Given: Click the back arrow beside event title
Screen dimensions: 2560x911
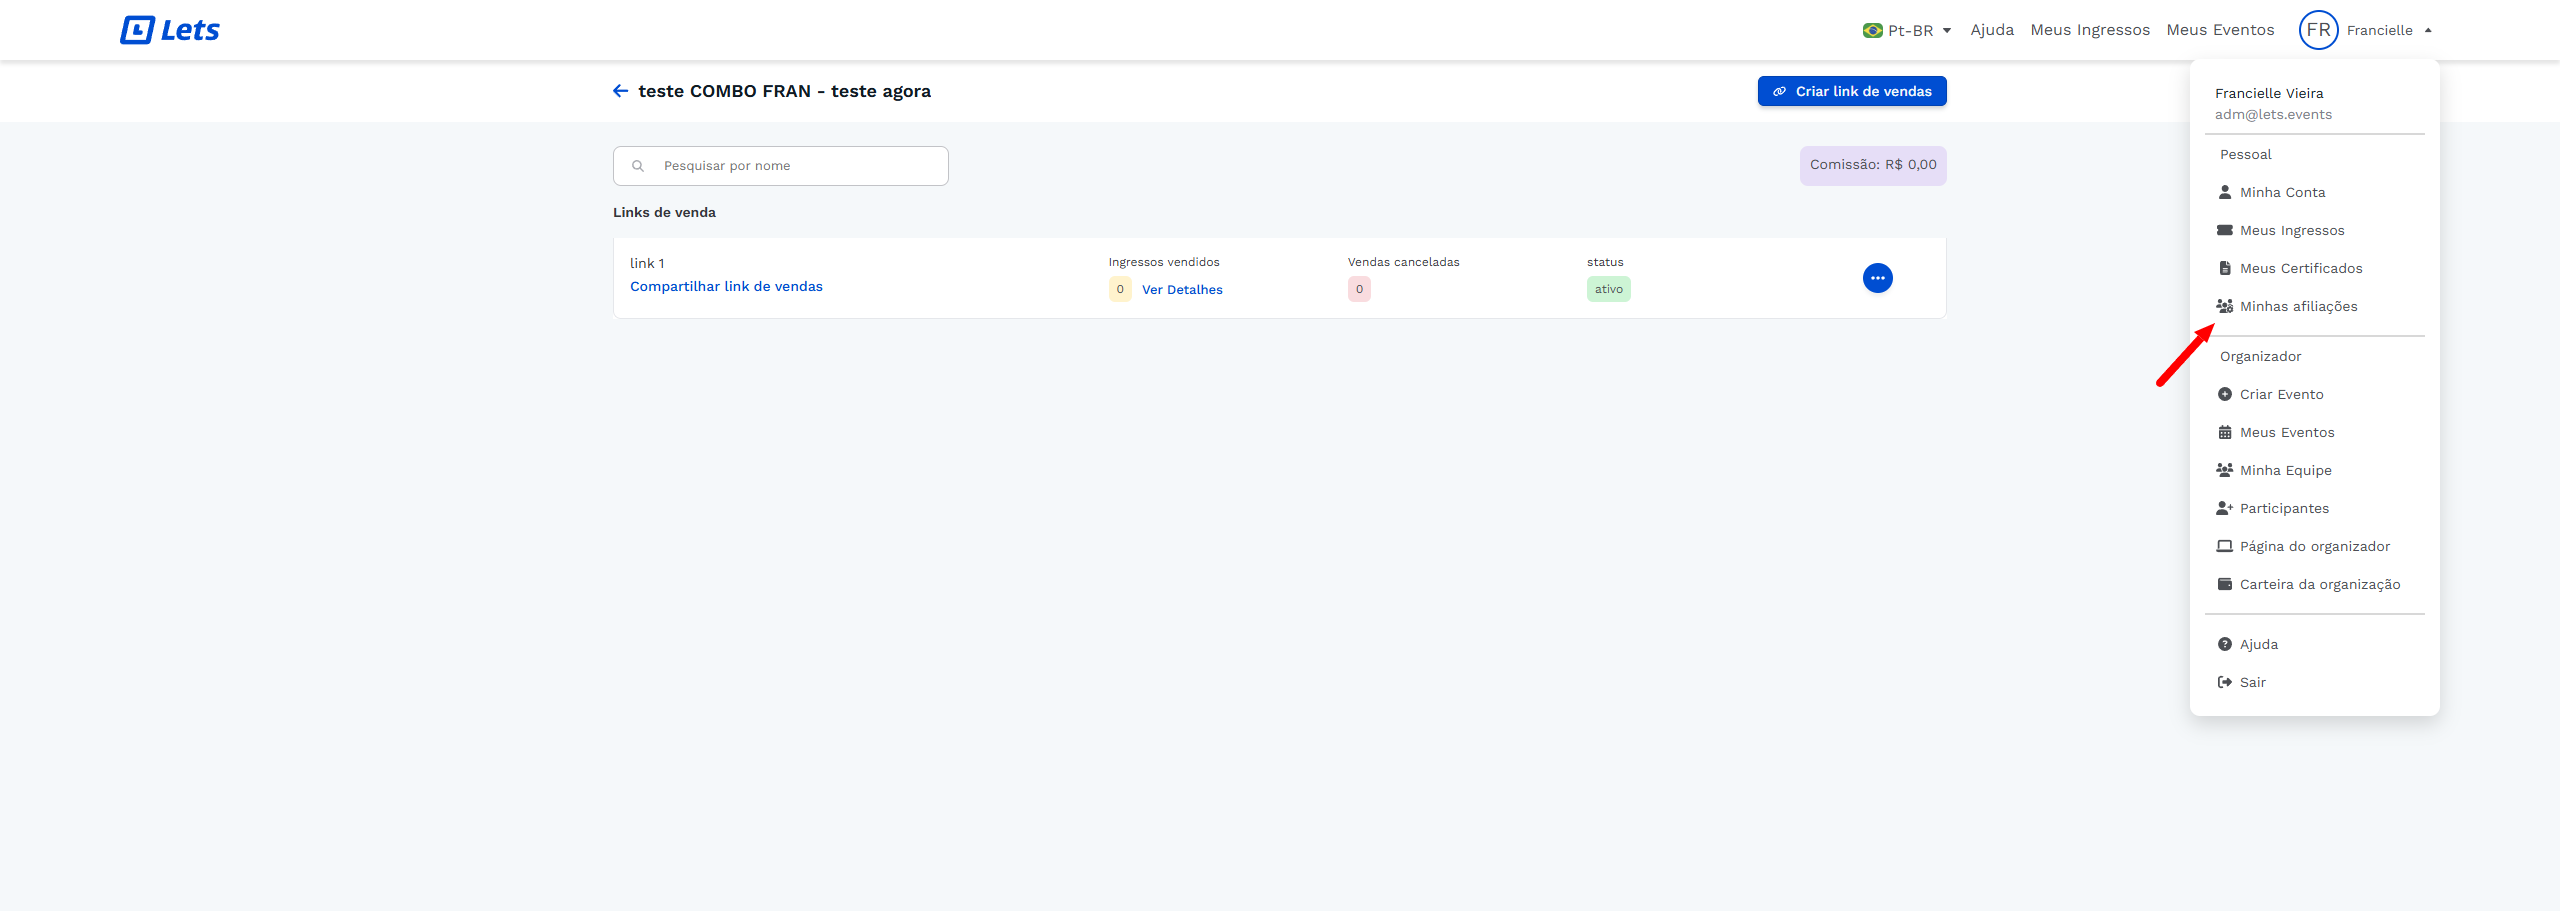Looking at the screenshot, I should pyautogui.click(x=620, y=91).
